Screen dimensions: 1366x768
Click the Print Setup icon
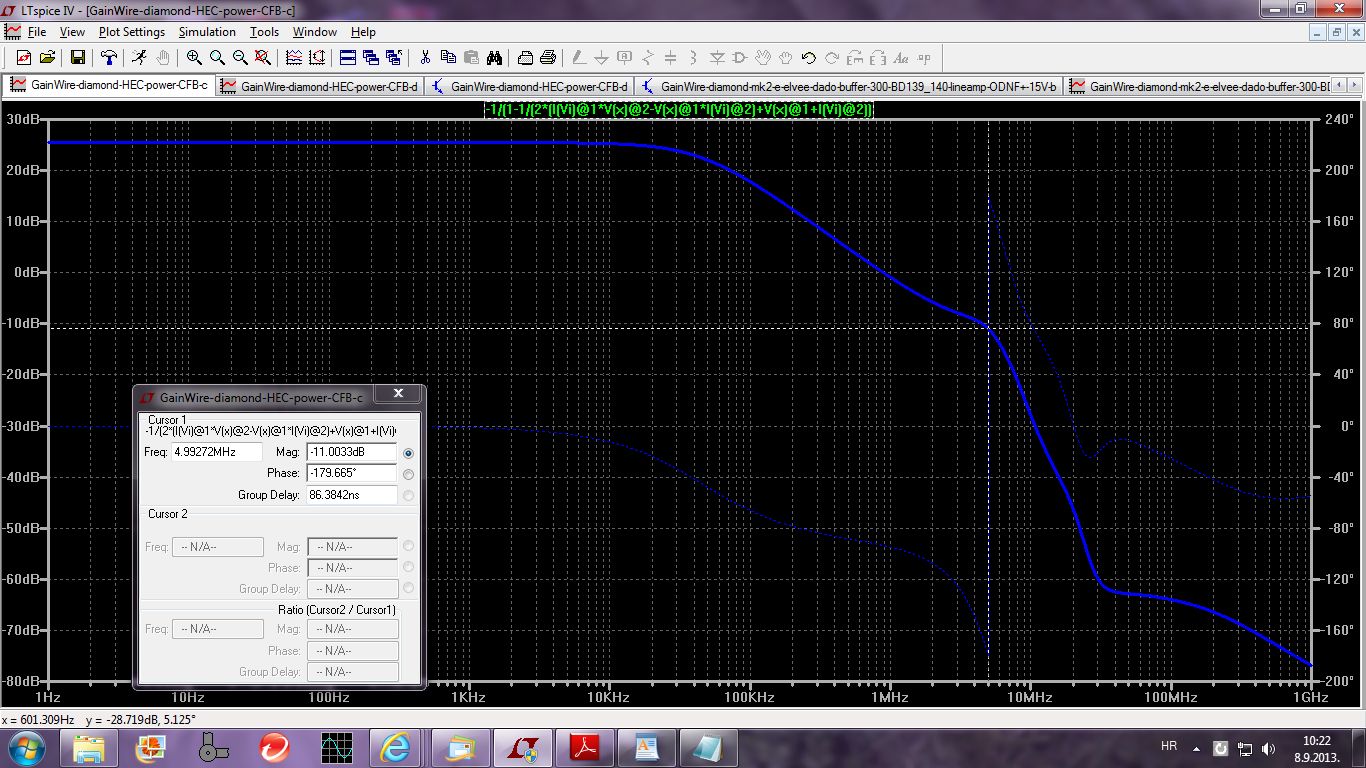[525, 58]
